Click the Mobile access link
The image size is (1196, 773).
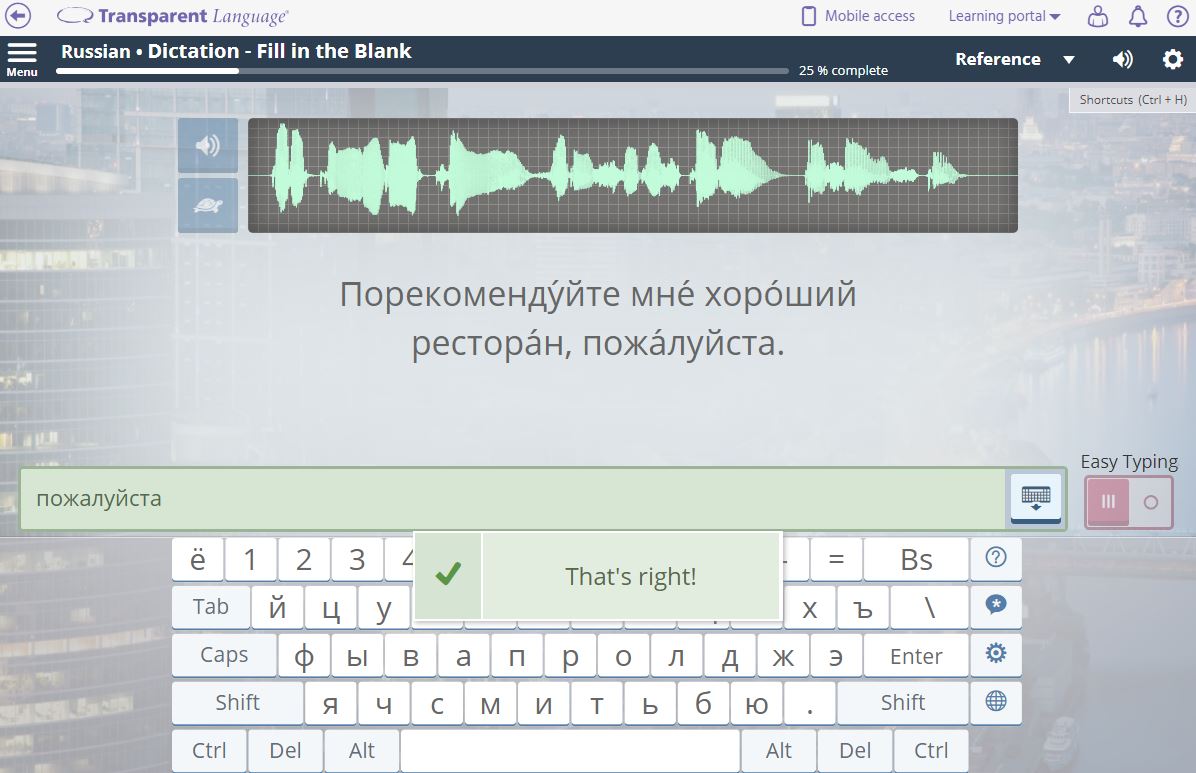coord(858,16)
